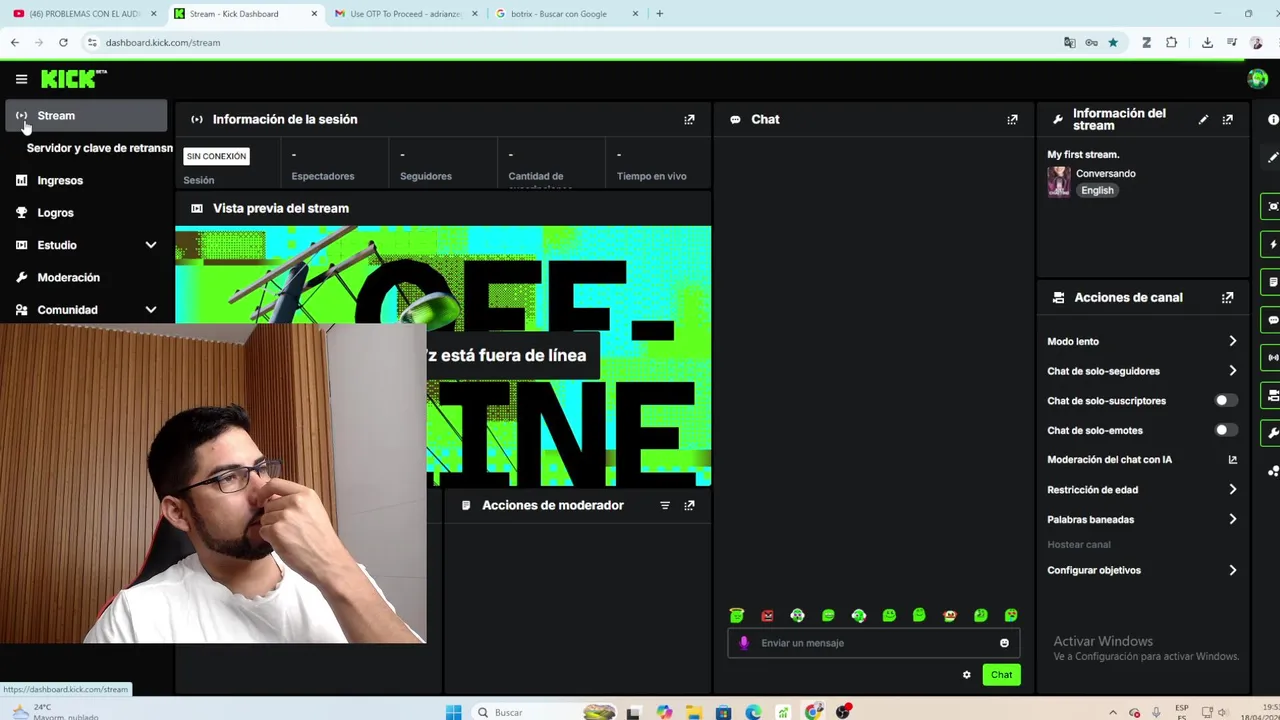Click the browser address bar

coord(570,42)
